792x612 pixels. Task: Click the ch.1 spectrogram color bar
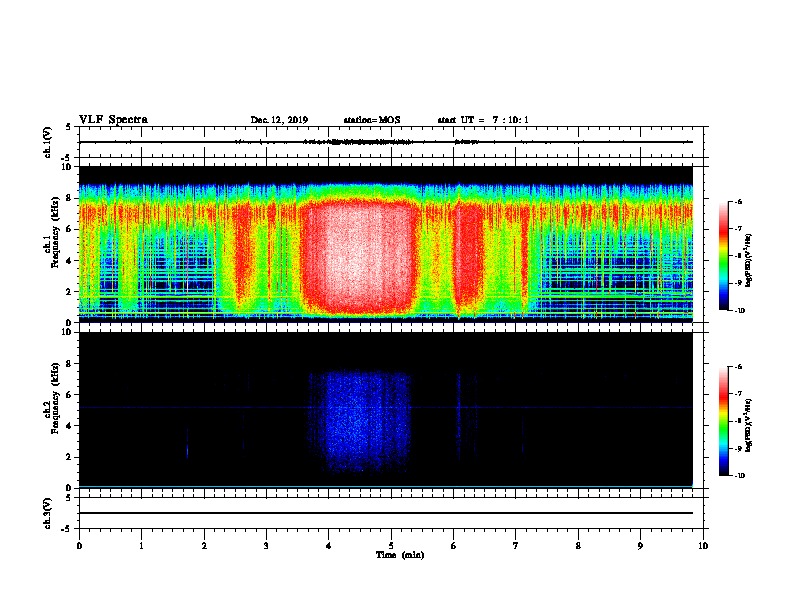tap(723, 256)
